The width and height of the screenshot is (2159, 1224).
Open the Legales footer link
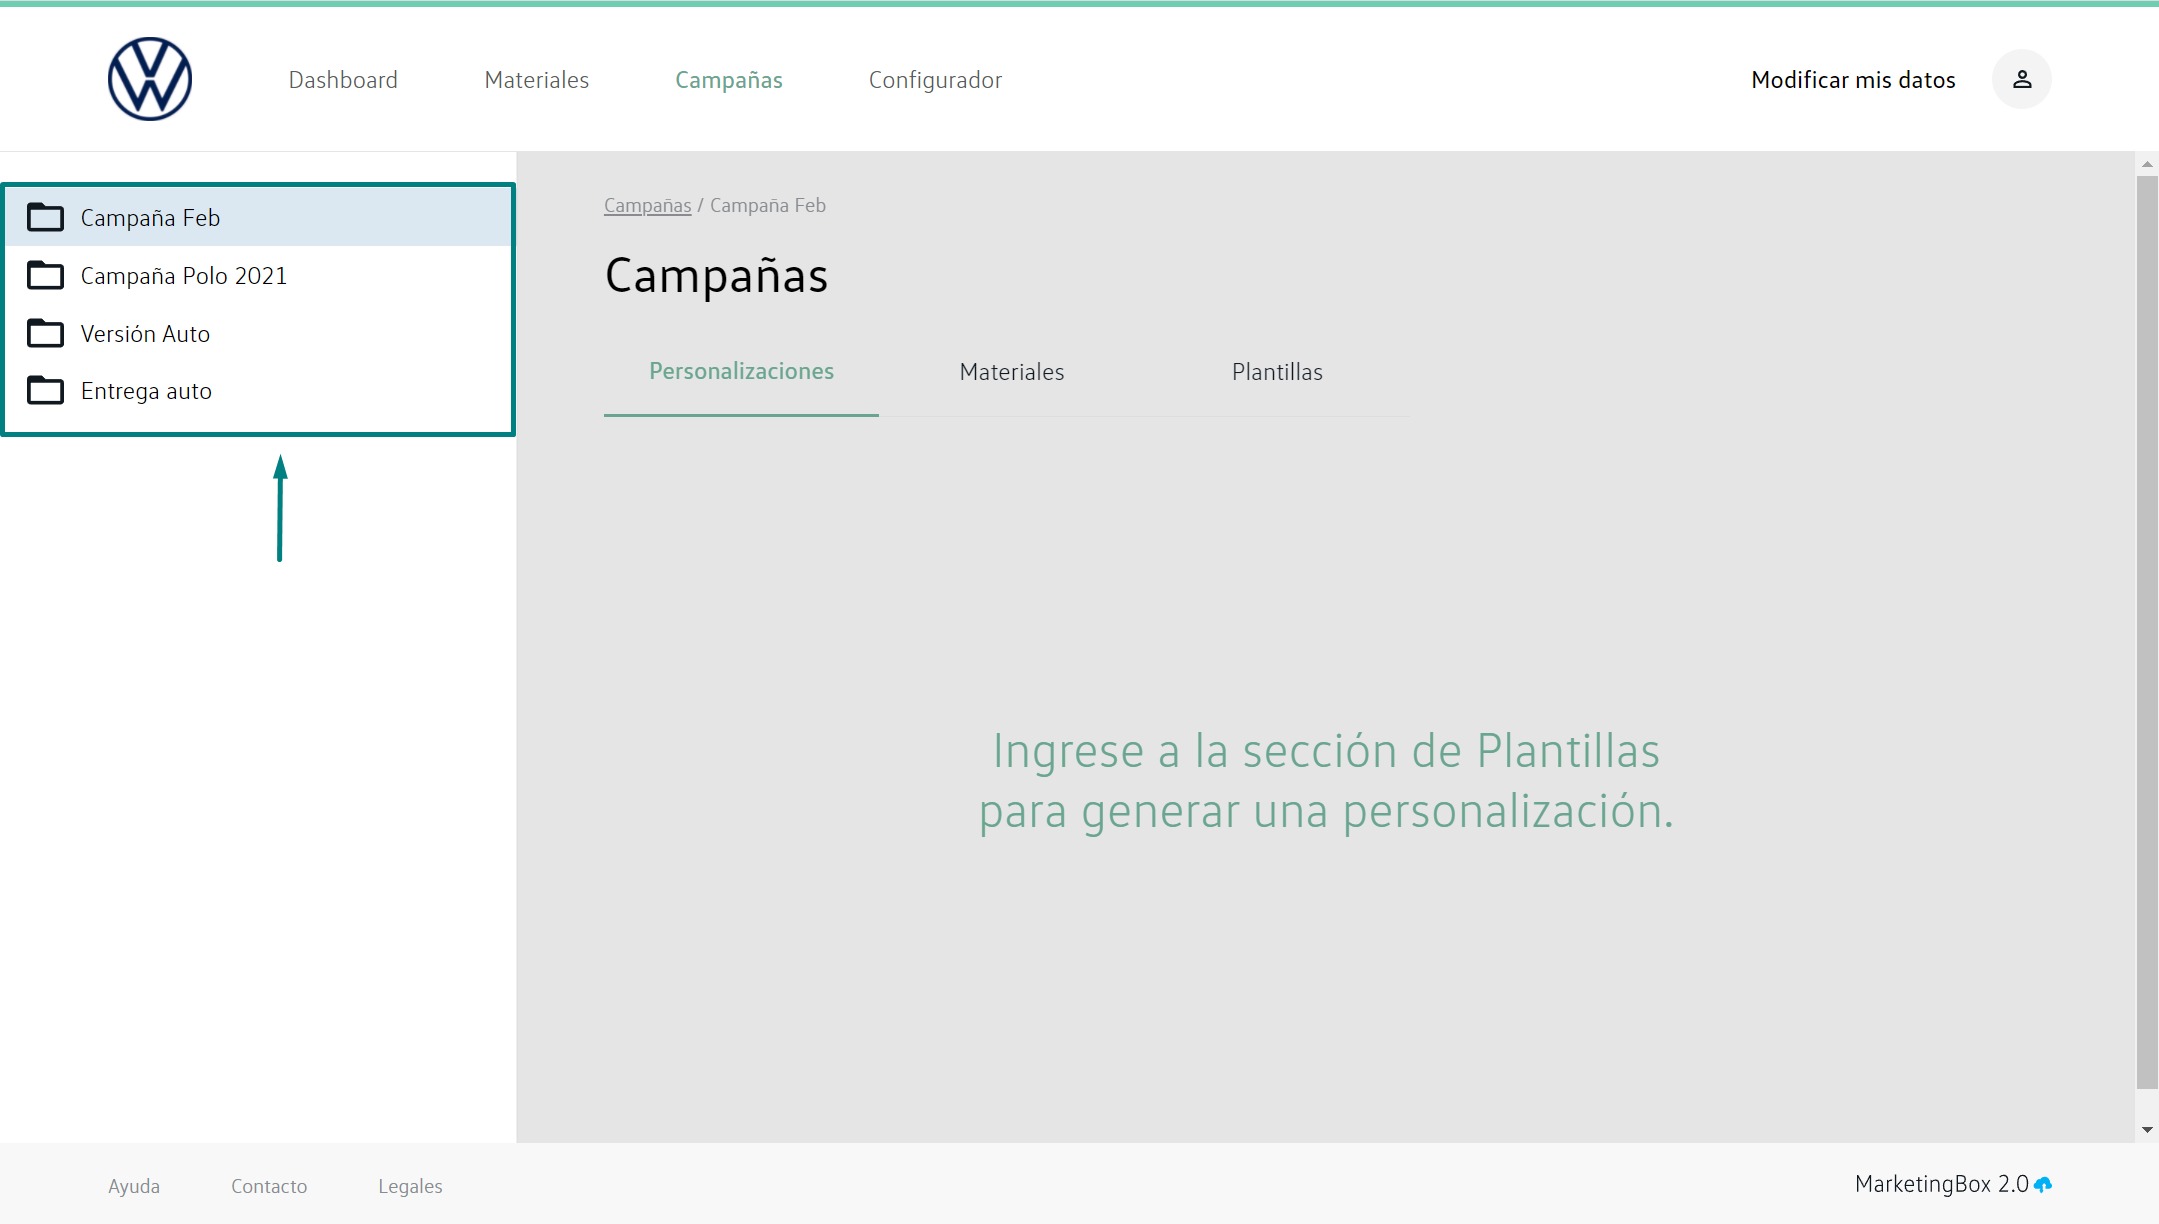click(x=410, y=1186)
